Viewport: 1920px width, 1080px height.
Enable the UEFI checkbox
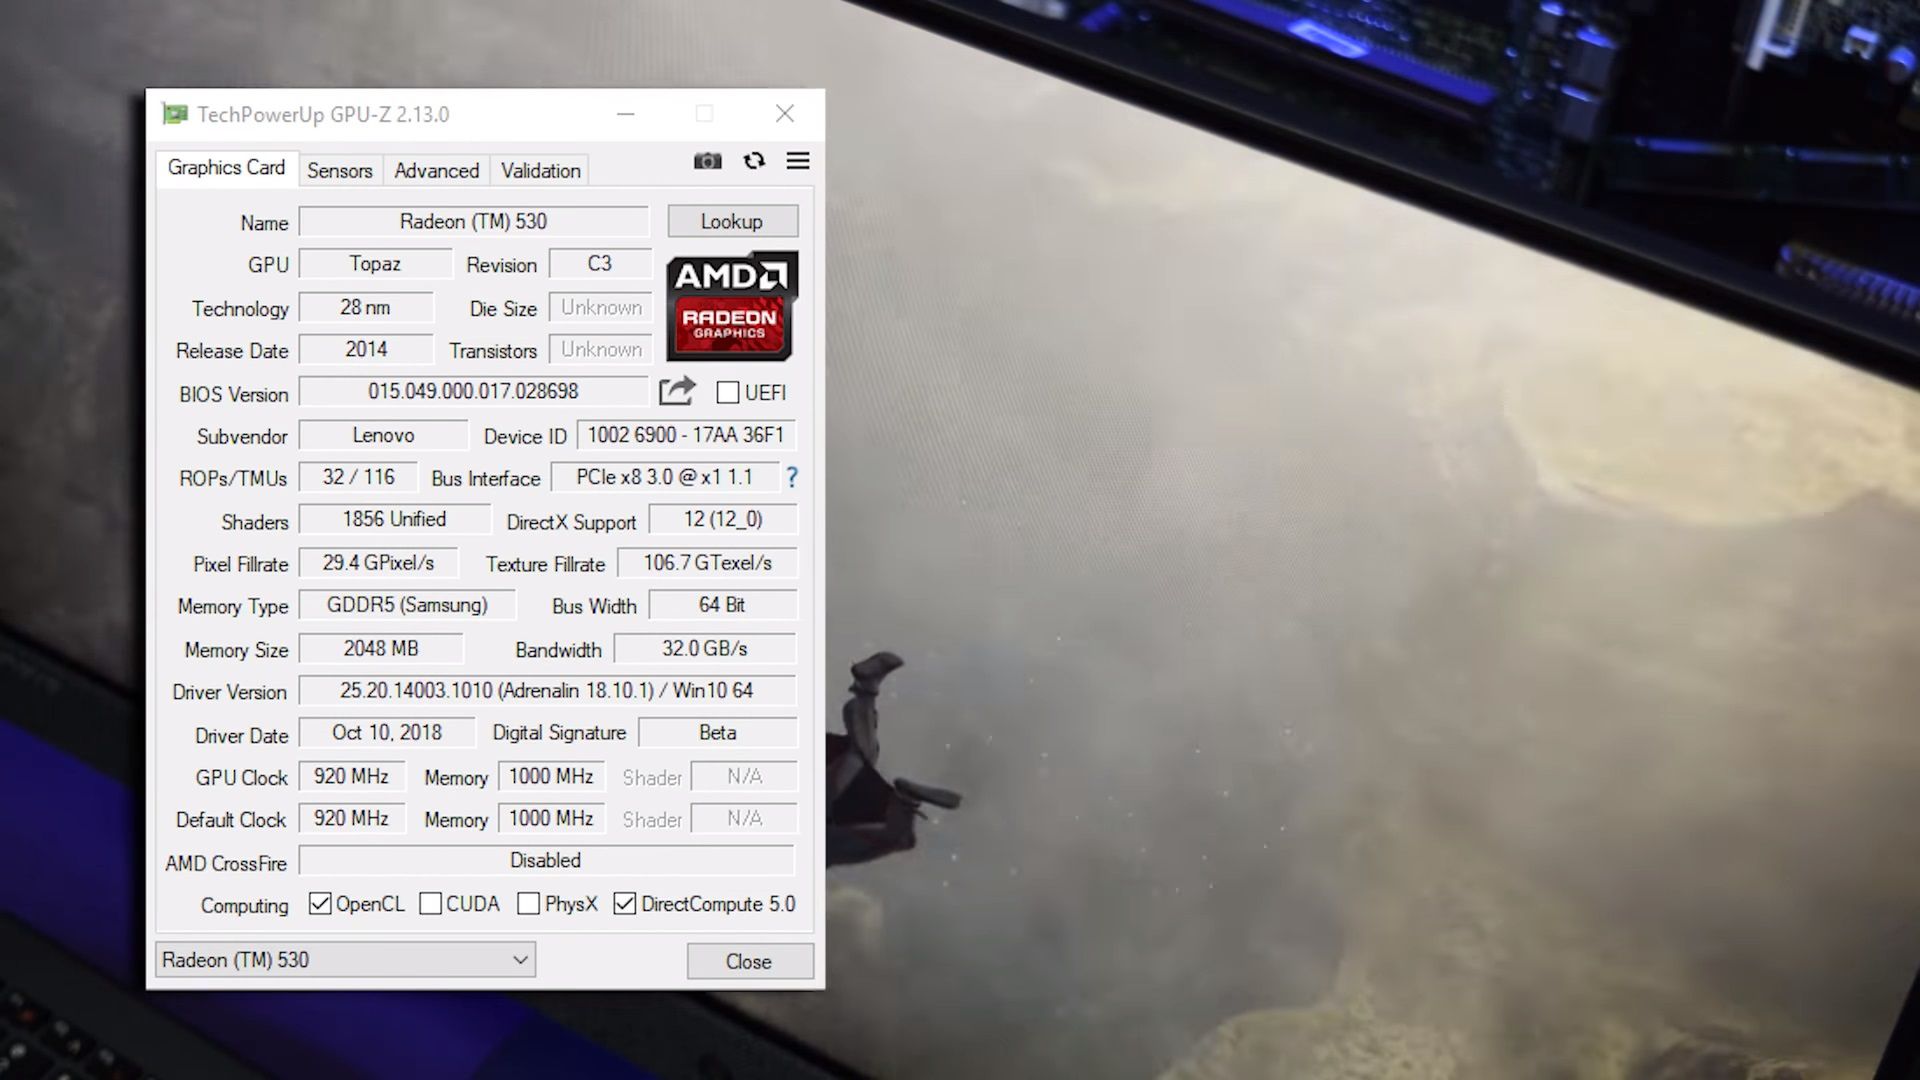coord(727,393)
